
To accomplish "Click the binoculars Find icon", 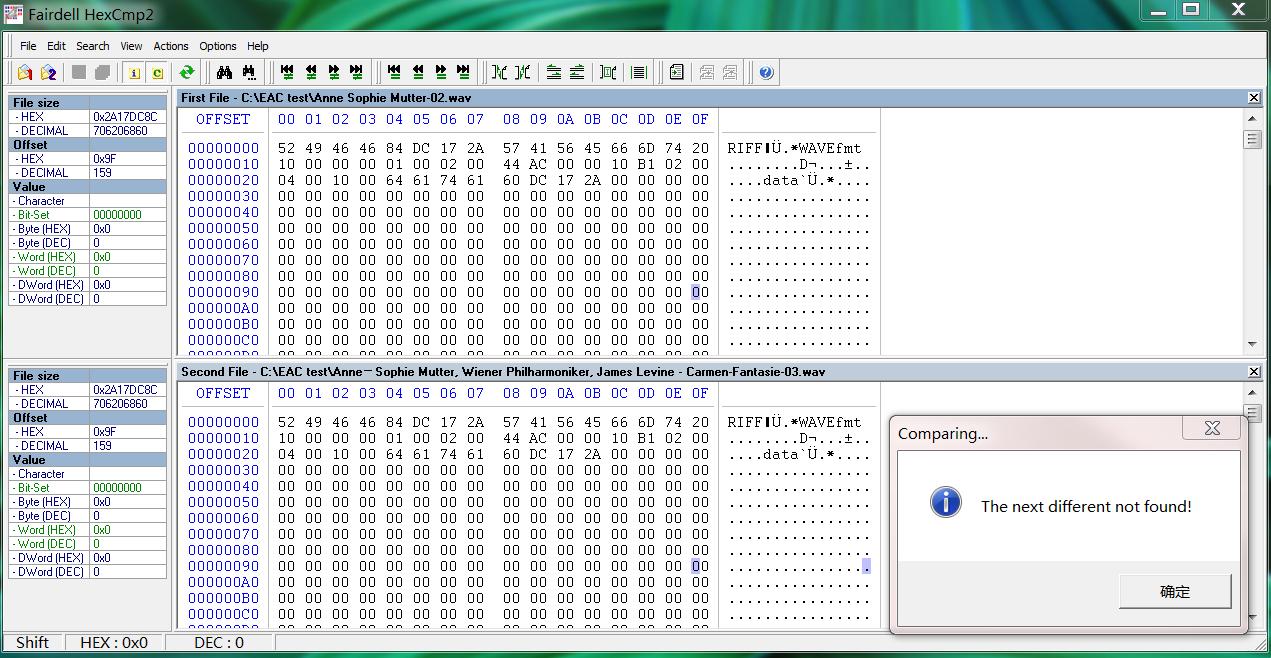I will point(224,72).
